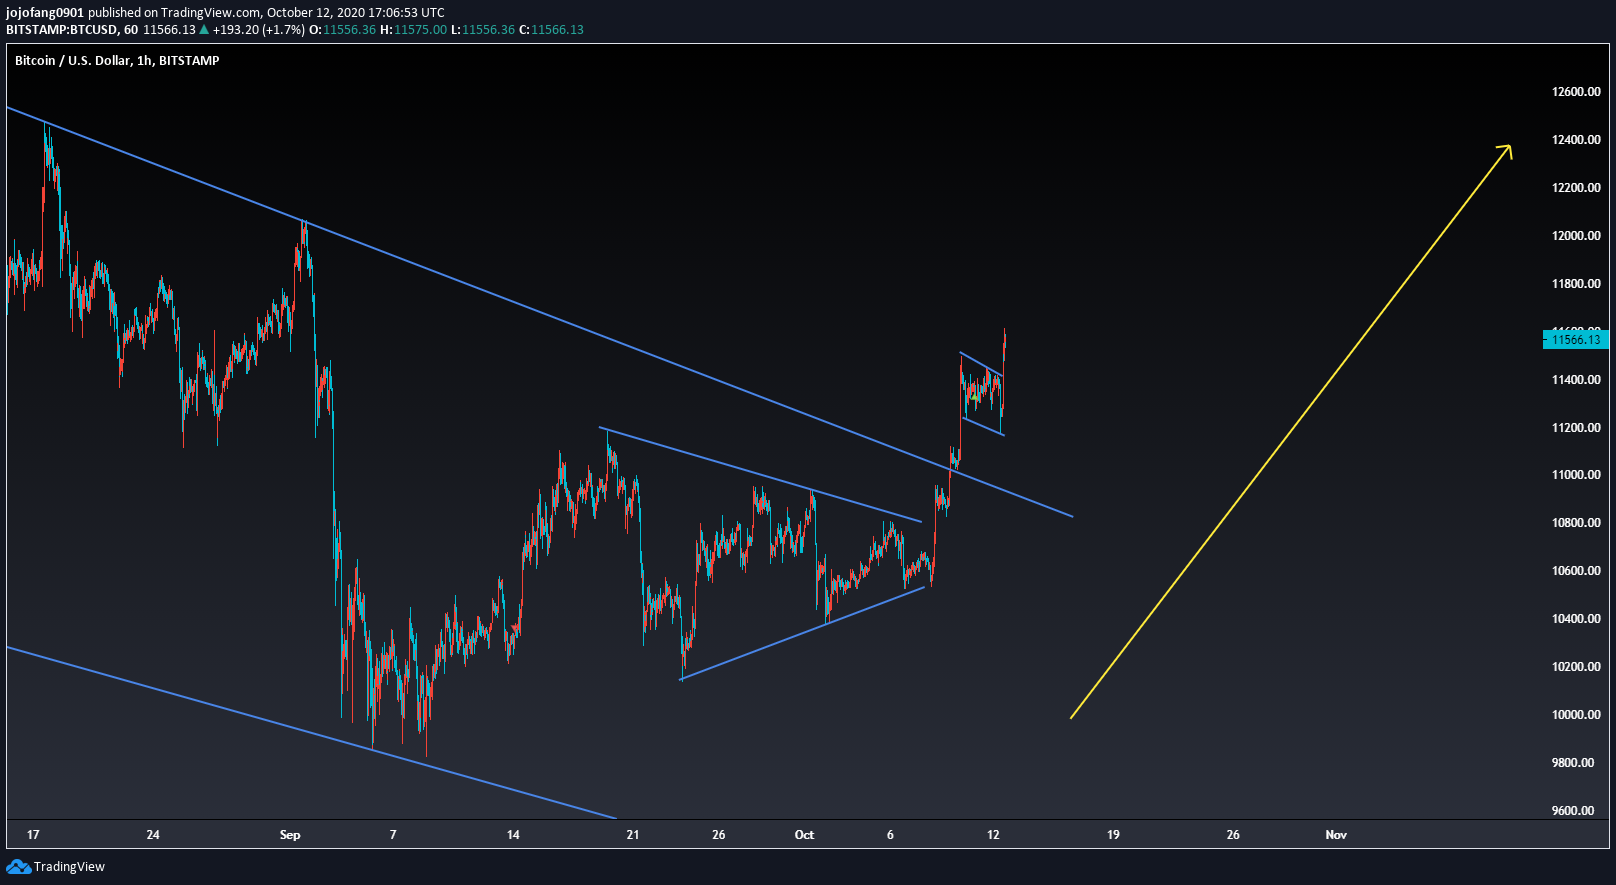Click the high value H:11575.00
Screen dimensions: 1616x885
413,30
